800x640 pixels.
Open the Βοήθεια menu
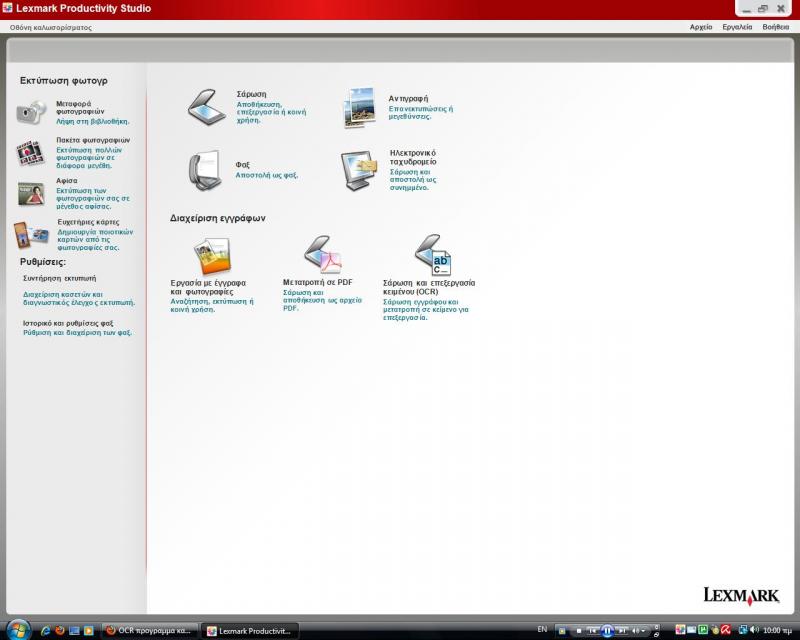(x=776, y=27)
